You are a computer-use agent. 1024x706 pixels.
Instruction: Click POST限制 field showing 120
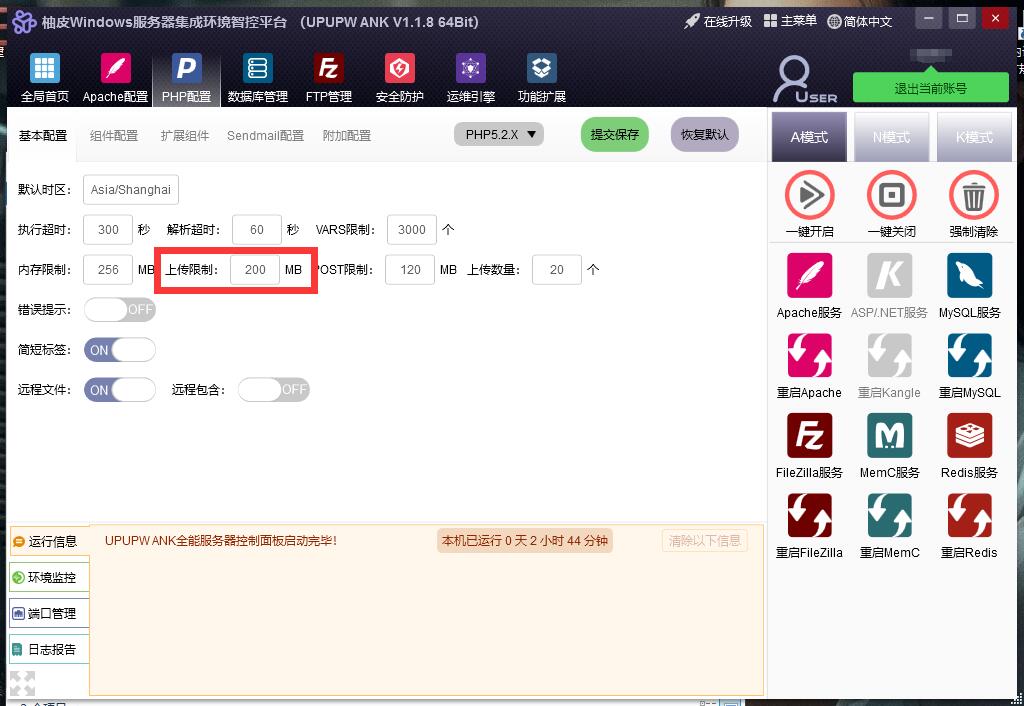click(x=409, y=269)
